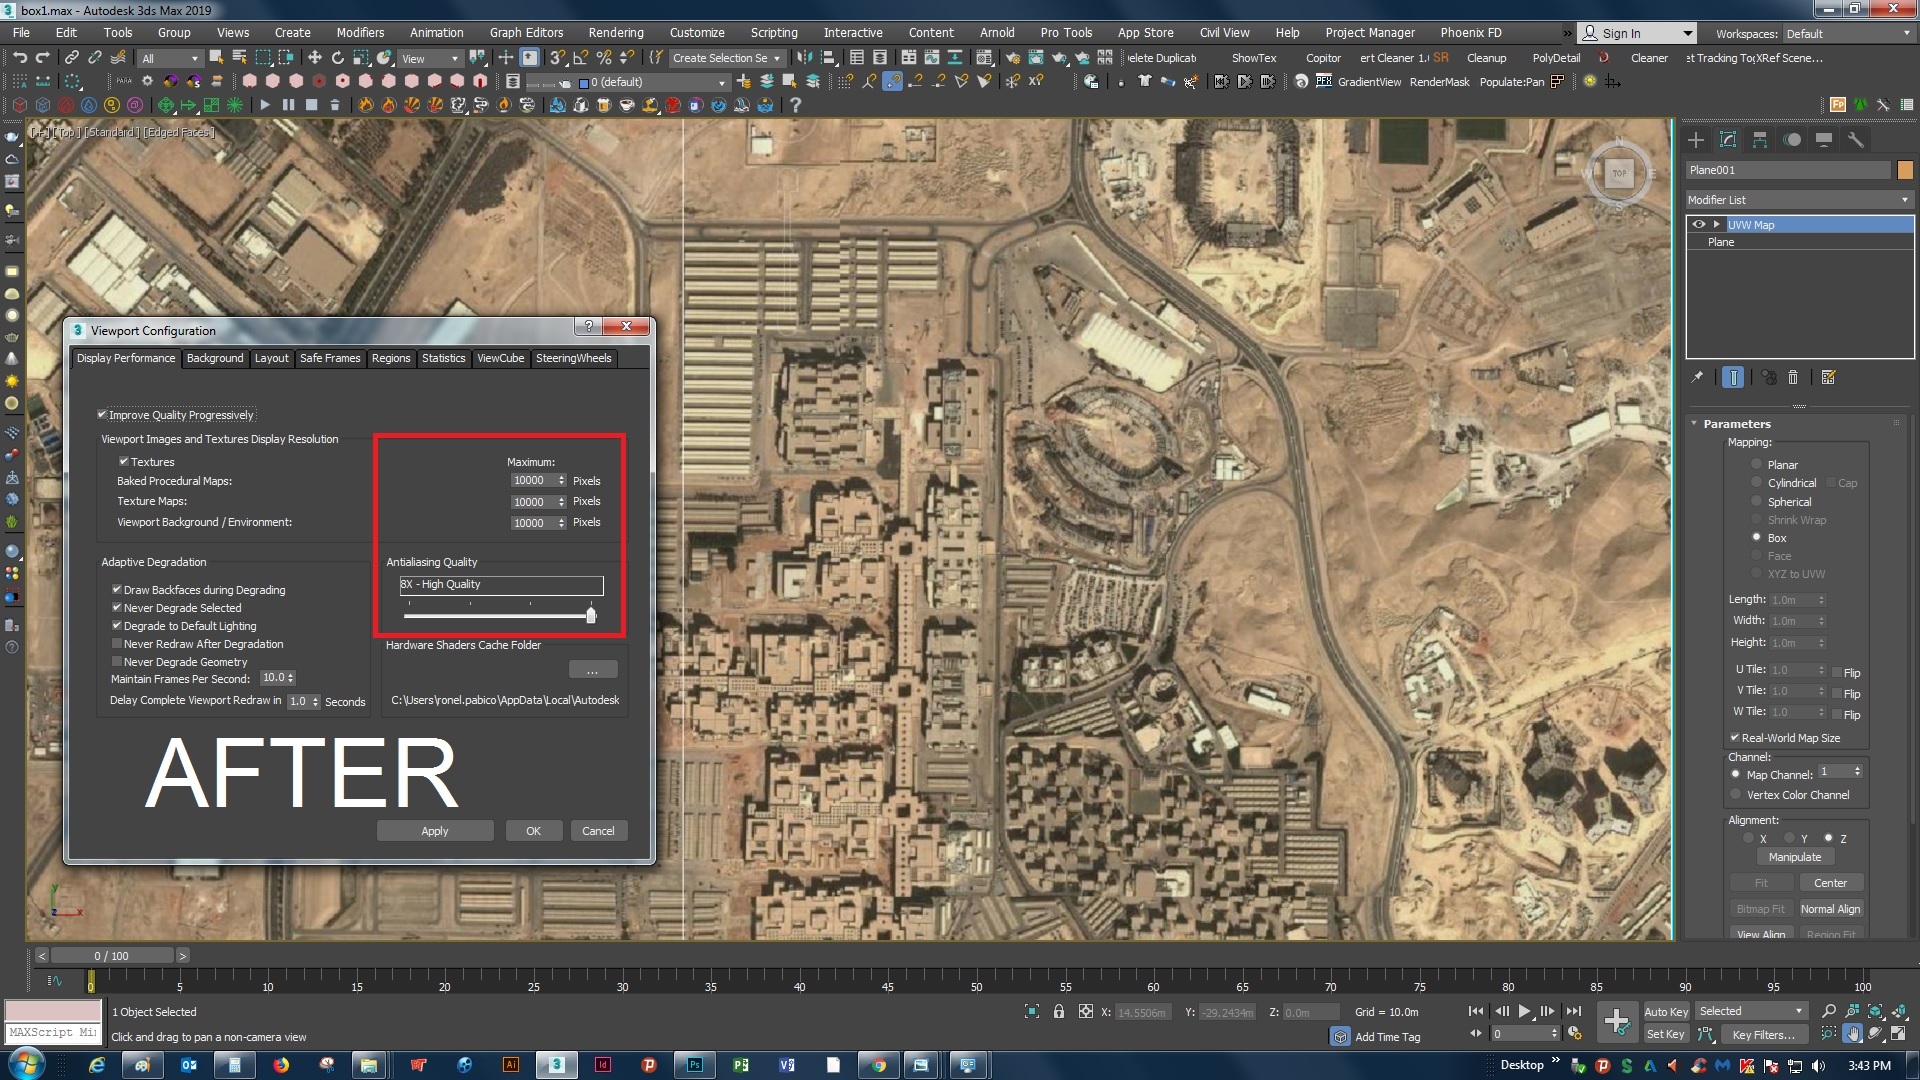The image size is (1920, 1080).
Task: Click the Plane001 object color swatch
Action: tap(1903, 170)
